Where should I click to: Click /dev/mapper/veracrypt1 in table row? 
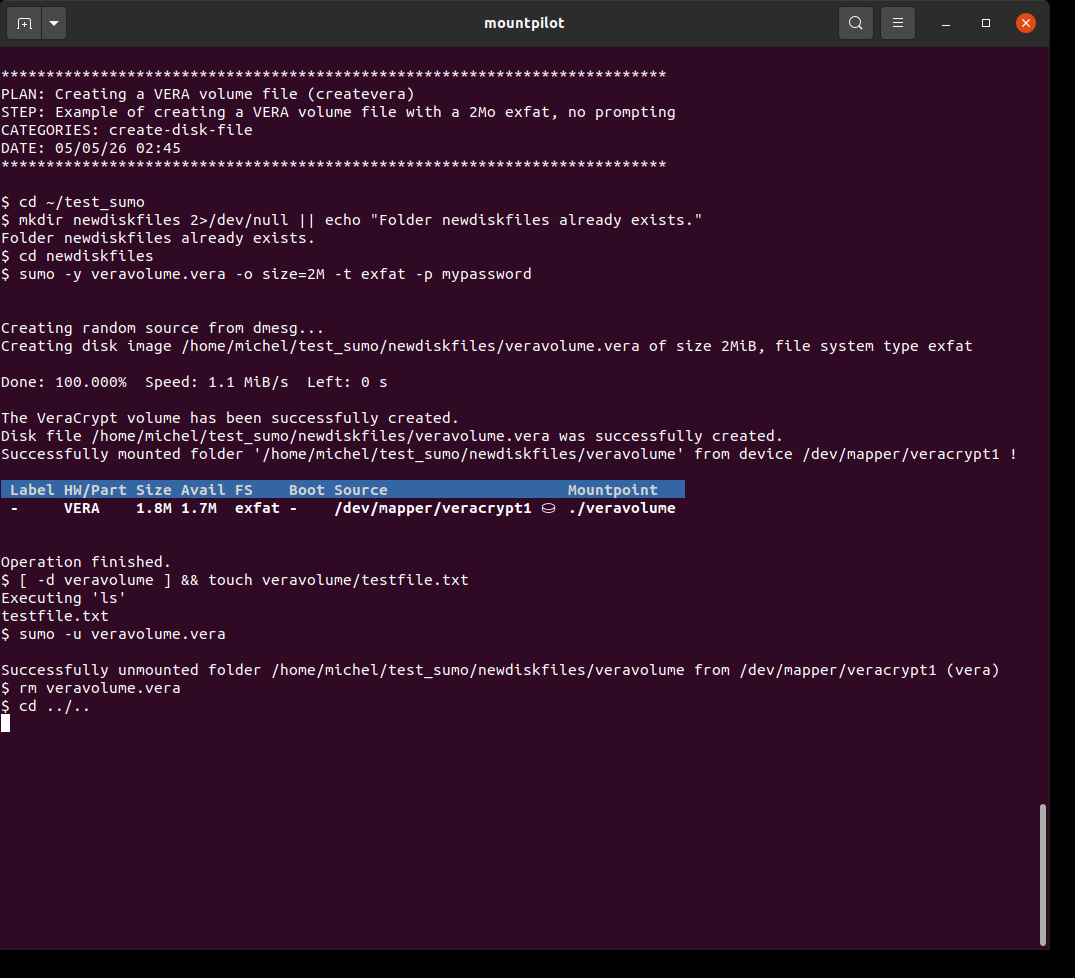click(433, 509)
